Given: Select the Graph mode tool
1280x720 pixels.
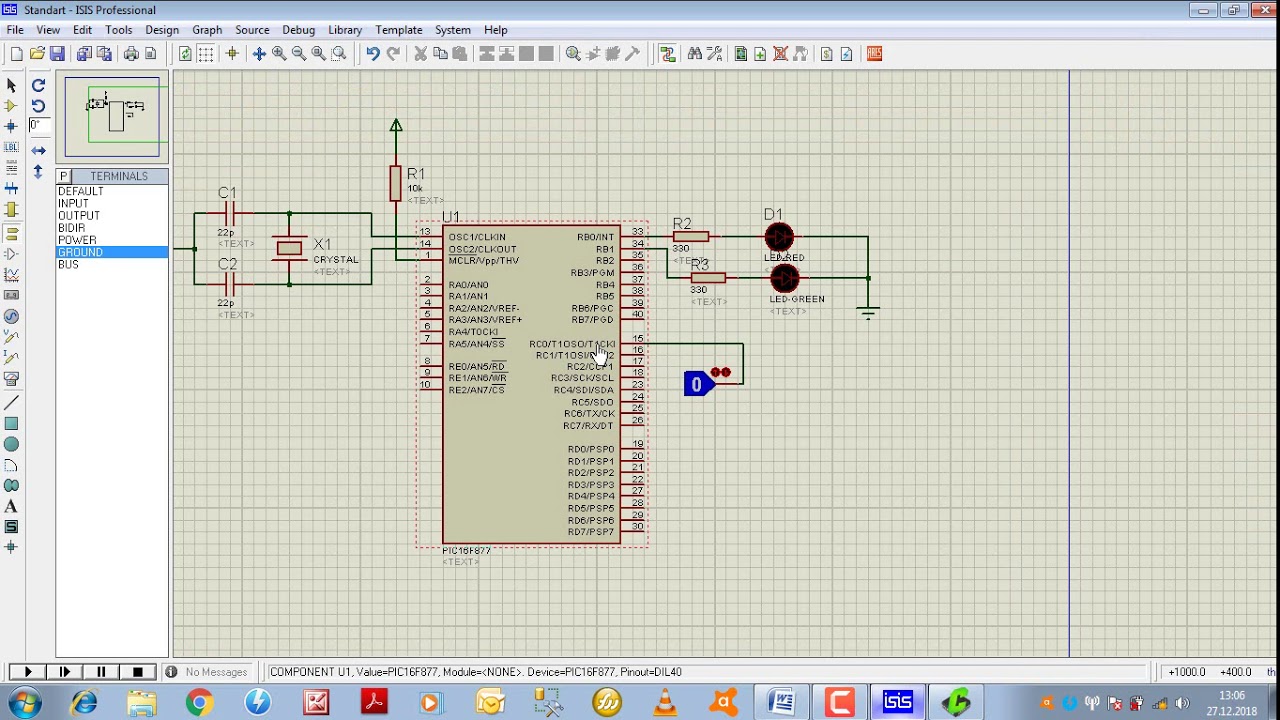Looking at the screenshot, I should [x=11, y=275].
